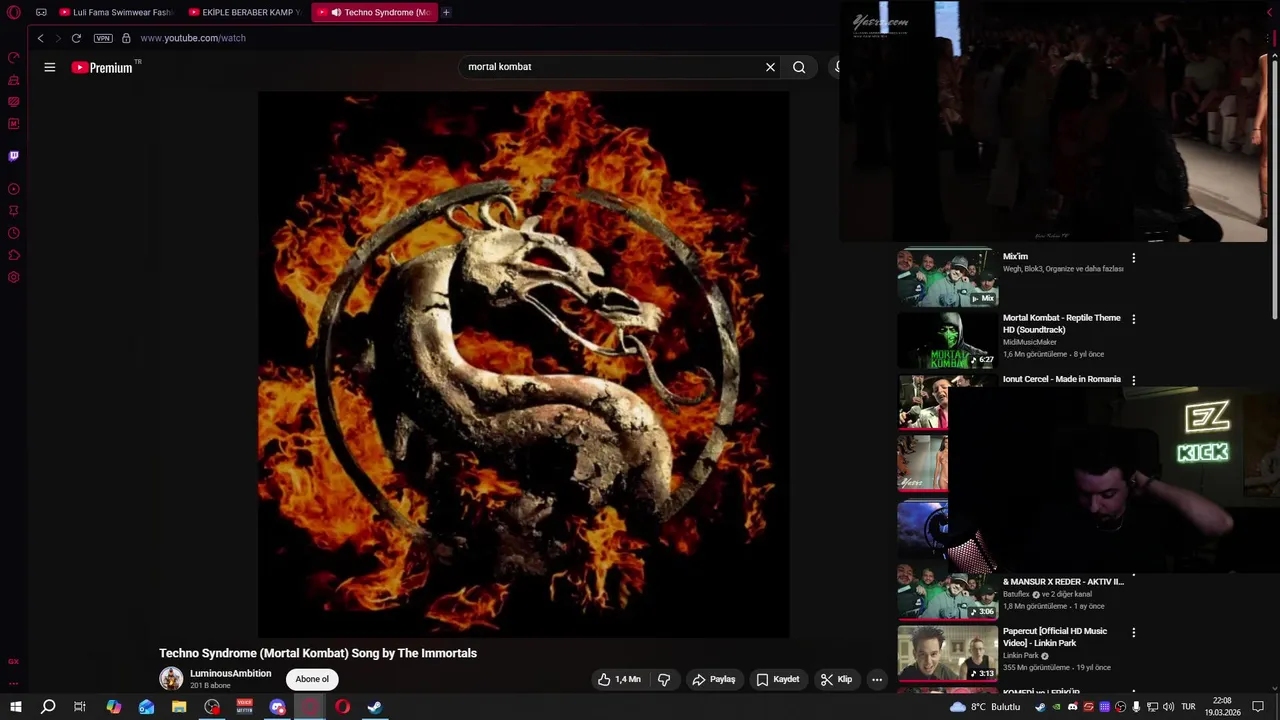Share video with Paylaş button
1280x720 pixels.
713,679
